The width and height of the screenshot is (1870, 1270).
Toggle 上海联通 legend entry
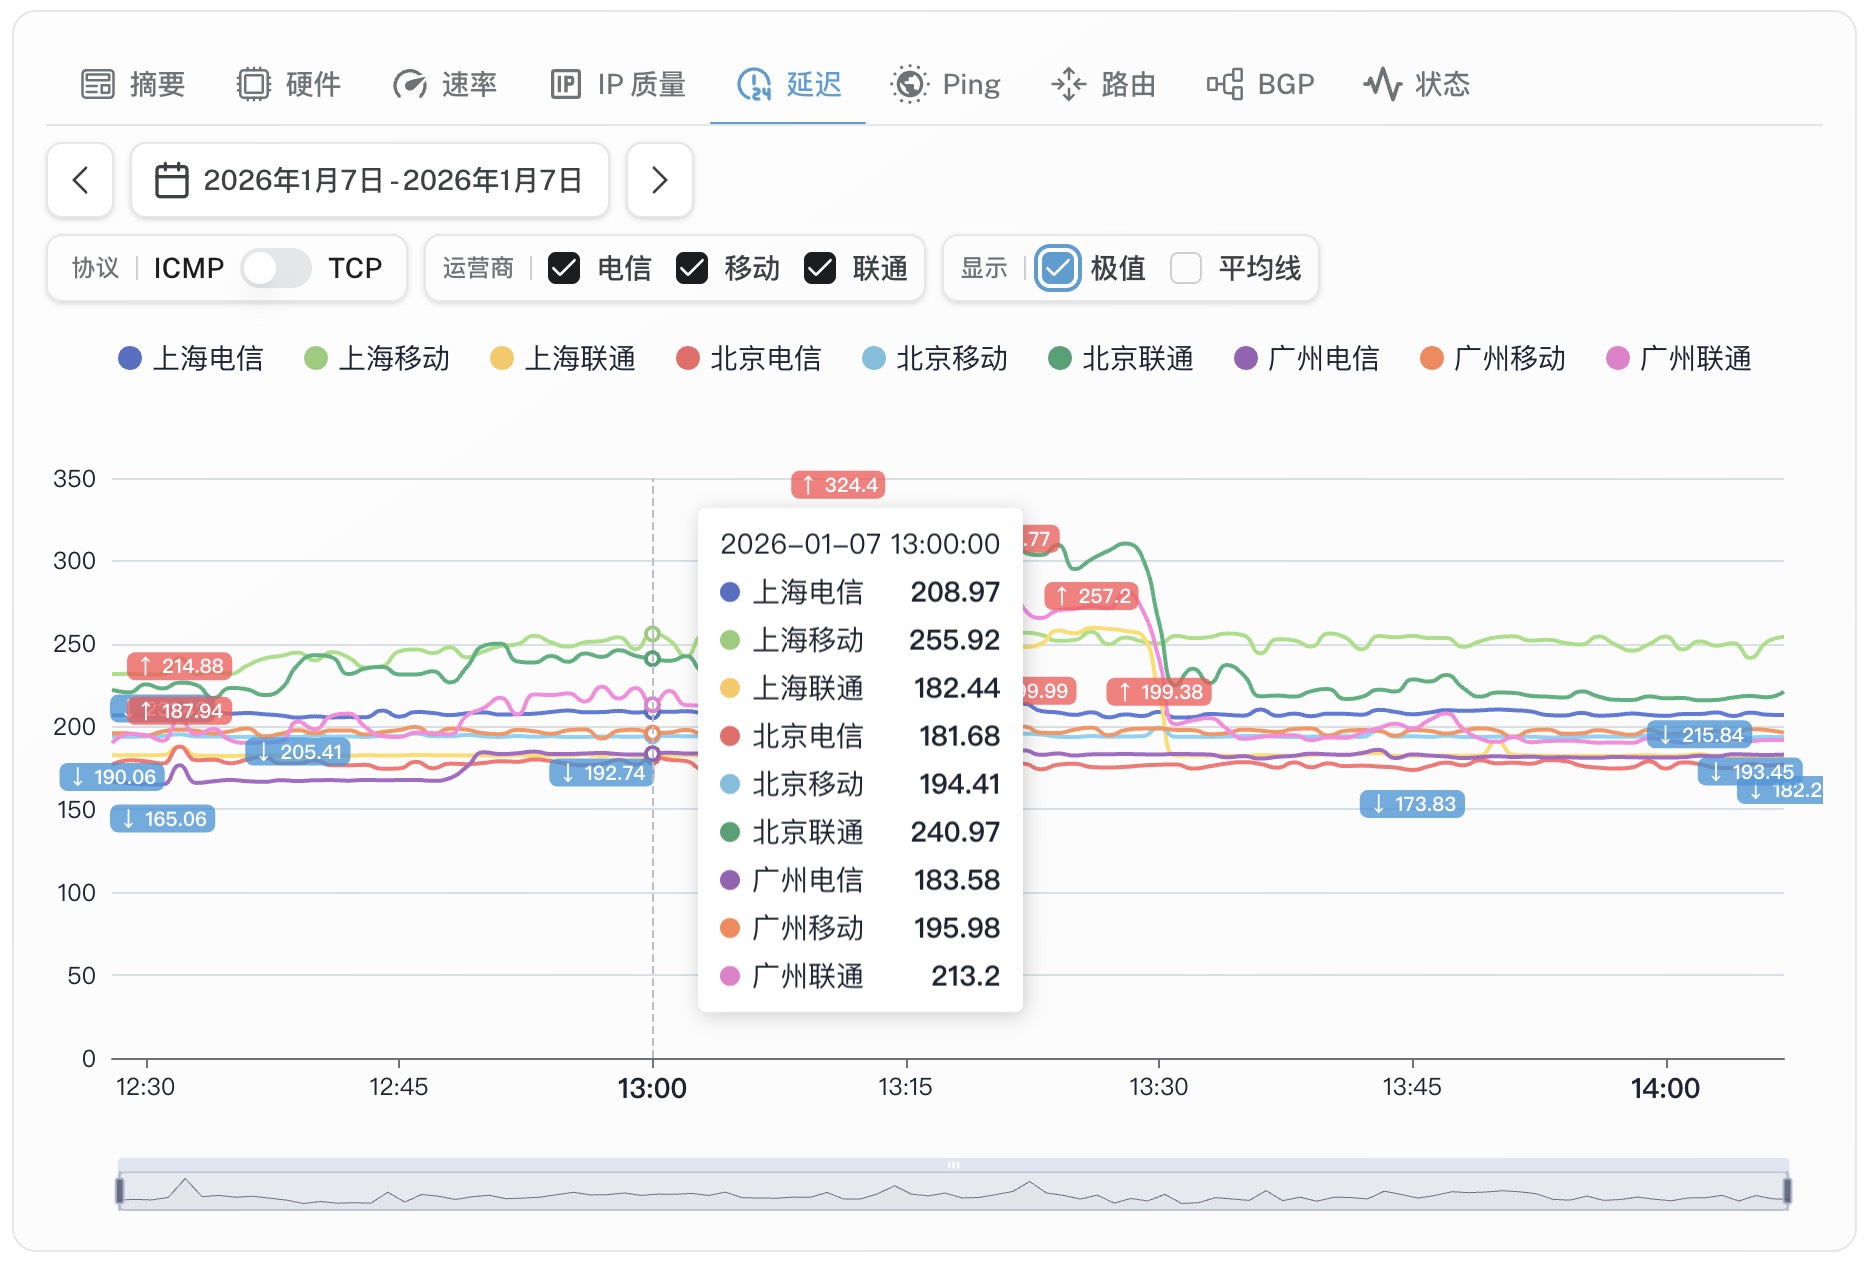pos(563,358)
